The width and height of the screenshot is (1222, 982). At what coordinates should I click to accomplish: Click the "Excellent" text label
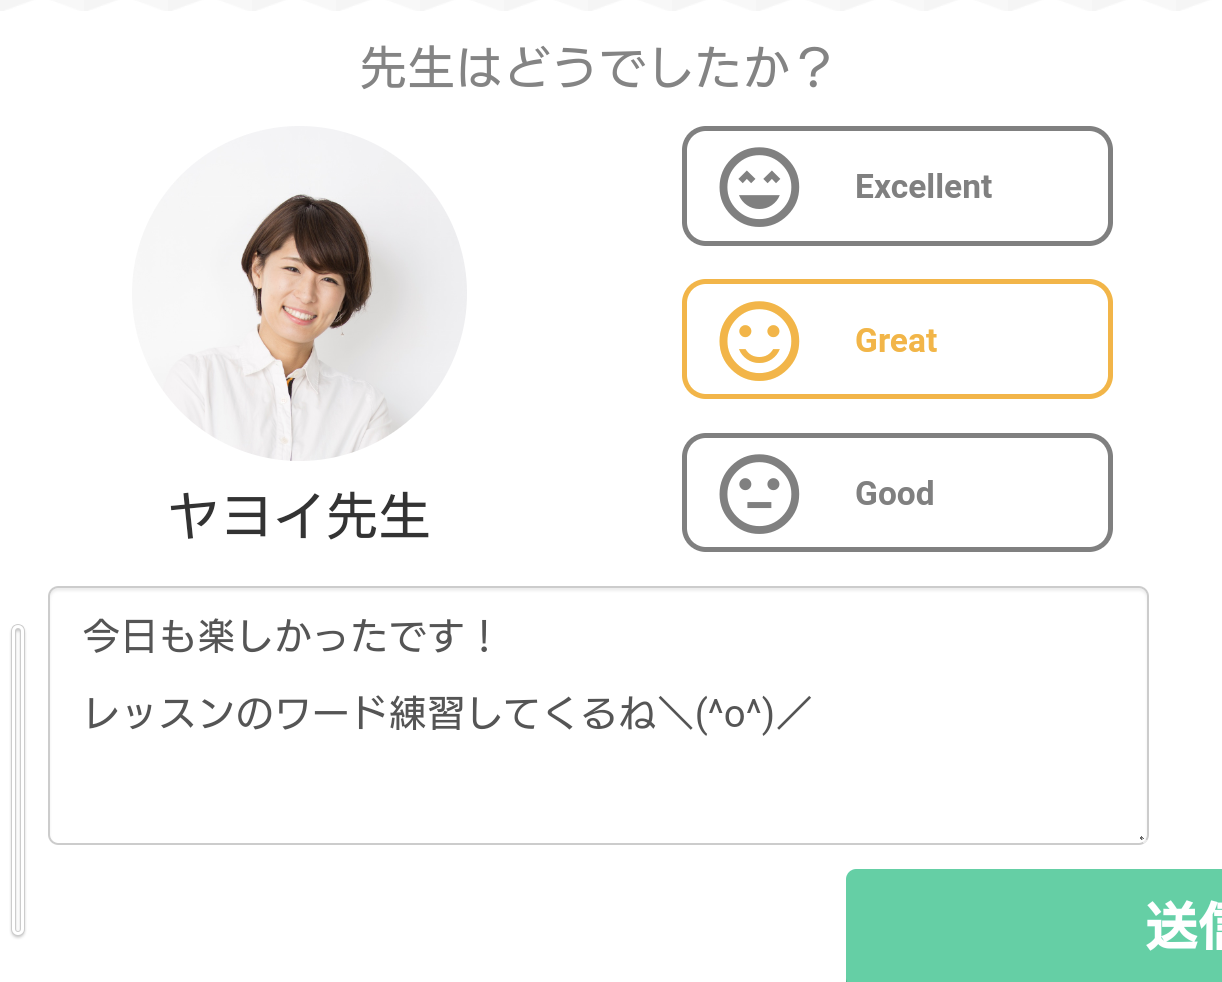[923, 187]
